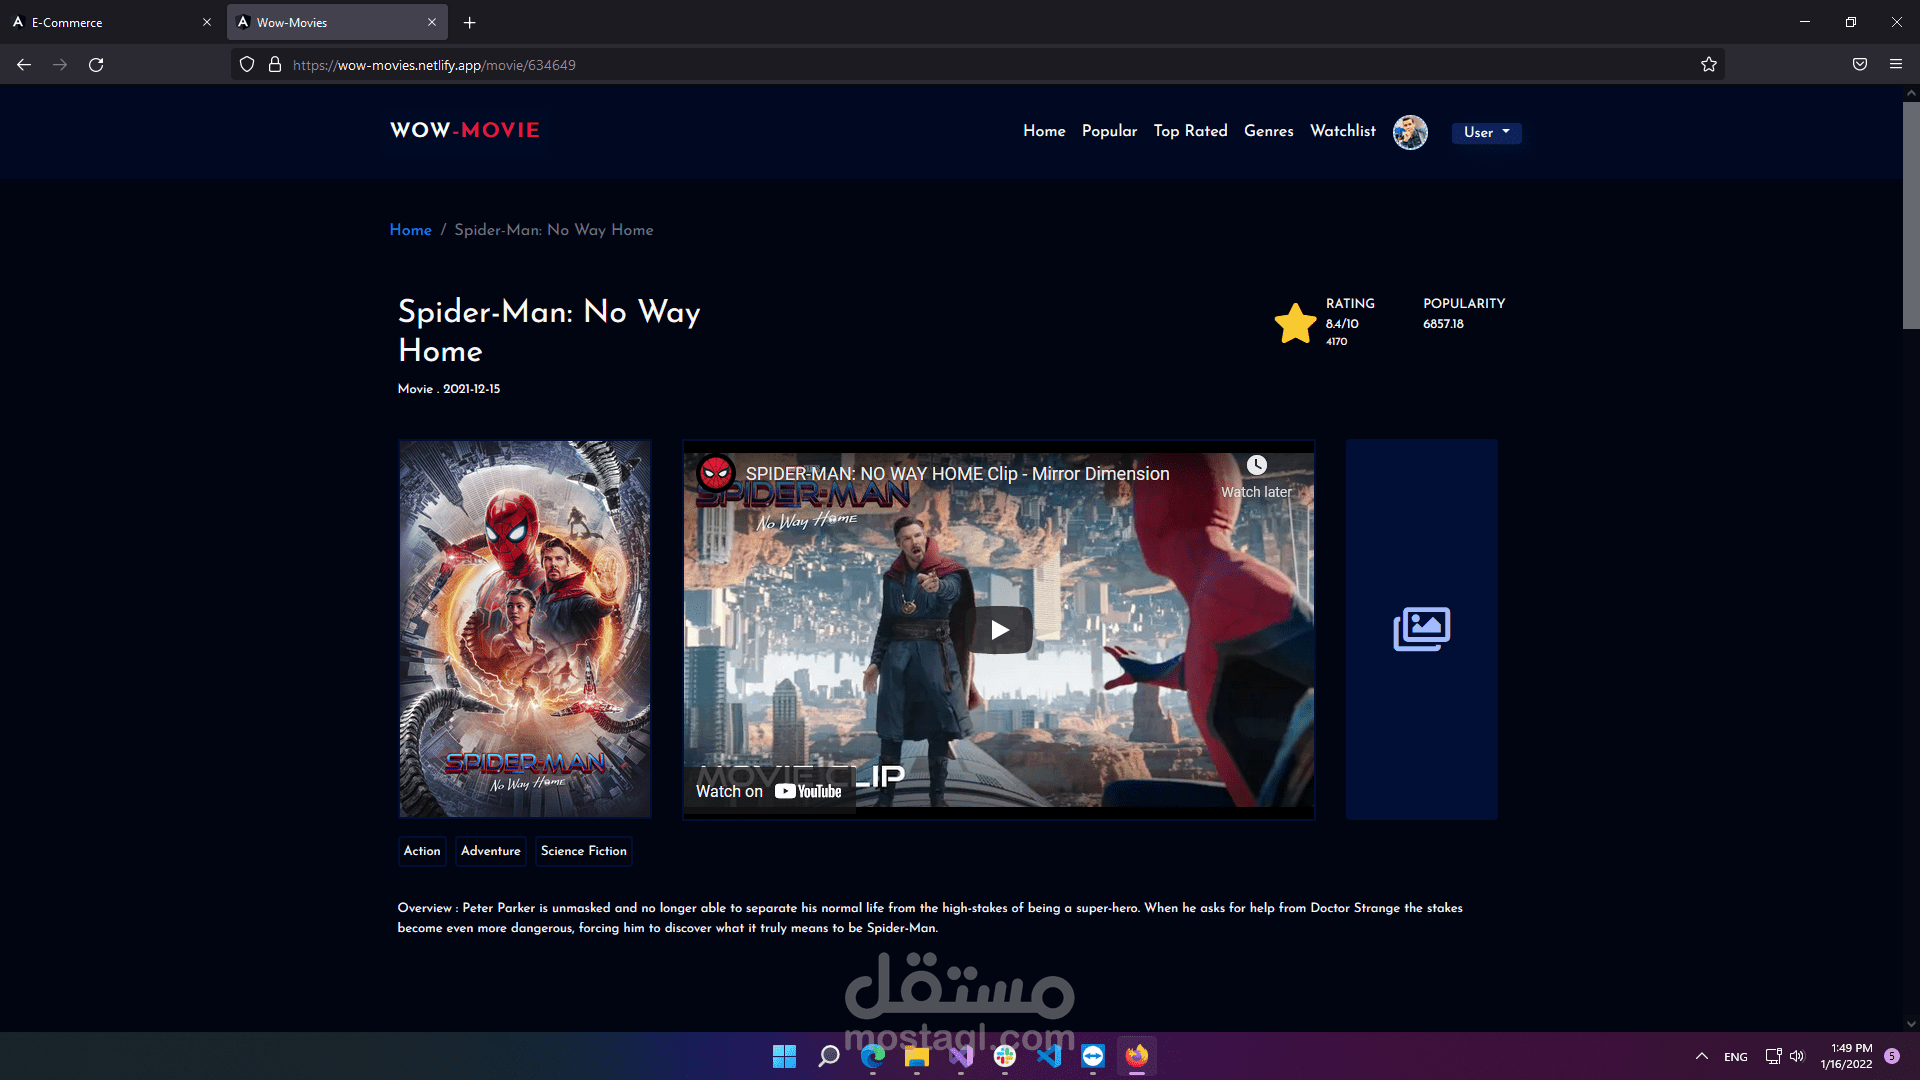Image resolution: width=1920 pixels, height=1080 pixels.
Task: Open a new browser tab
Action: click(470, 22)
